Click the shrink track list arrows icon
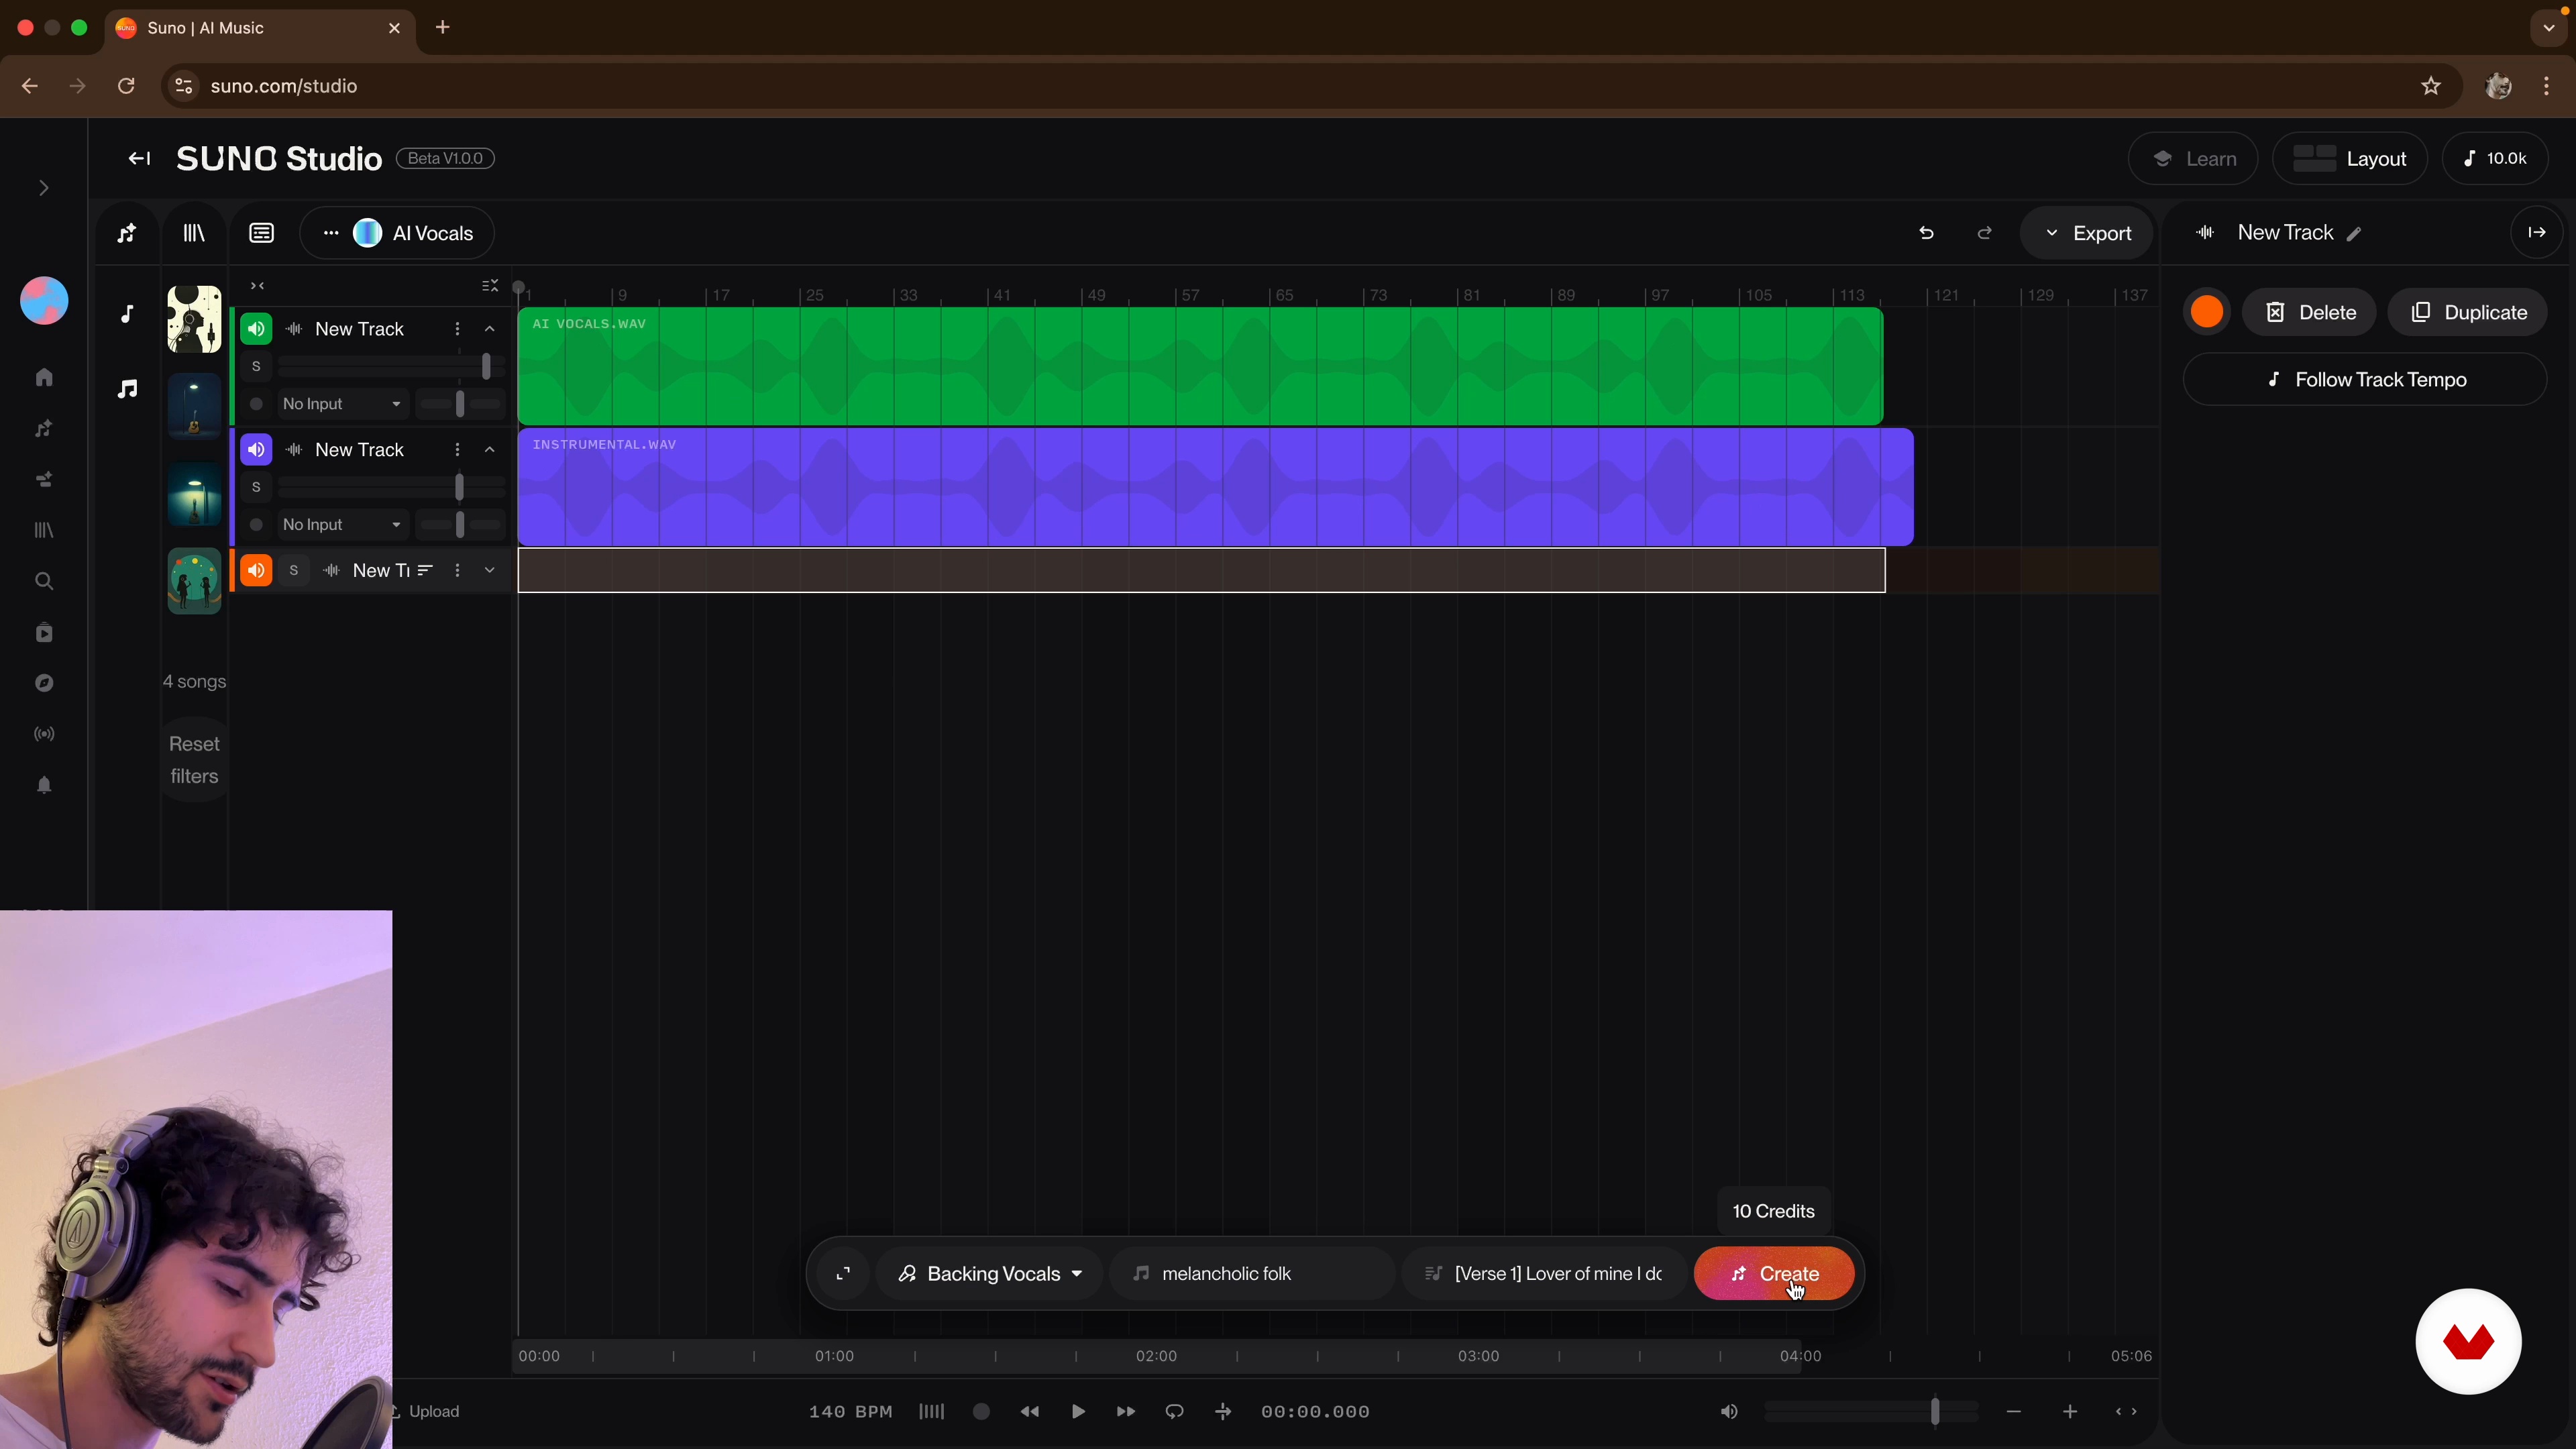This screenshot has width=2576, height=1449. tap(257, 286)
